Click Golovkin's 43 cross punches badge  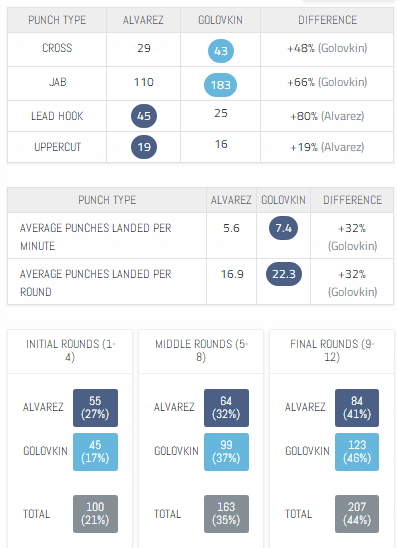[221, 51]
